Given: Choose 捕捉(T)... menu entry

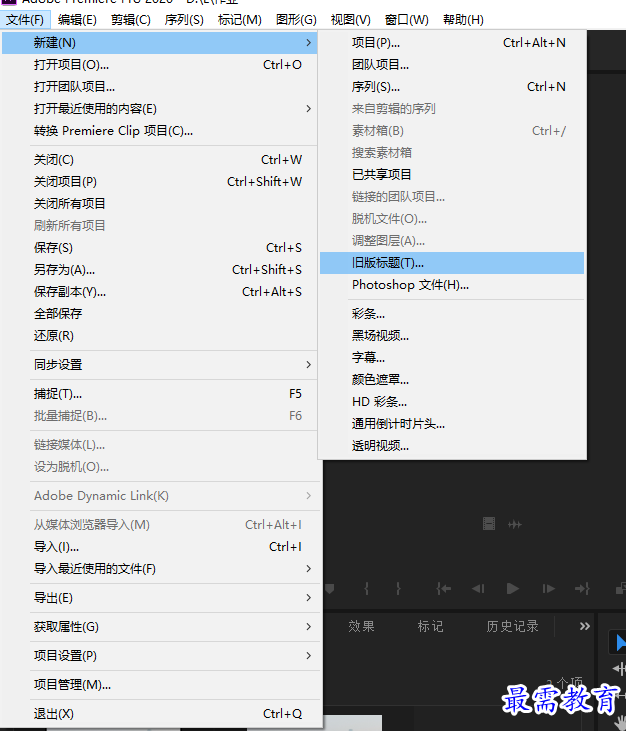Looking at the screenshot, I should pos(159,394).
